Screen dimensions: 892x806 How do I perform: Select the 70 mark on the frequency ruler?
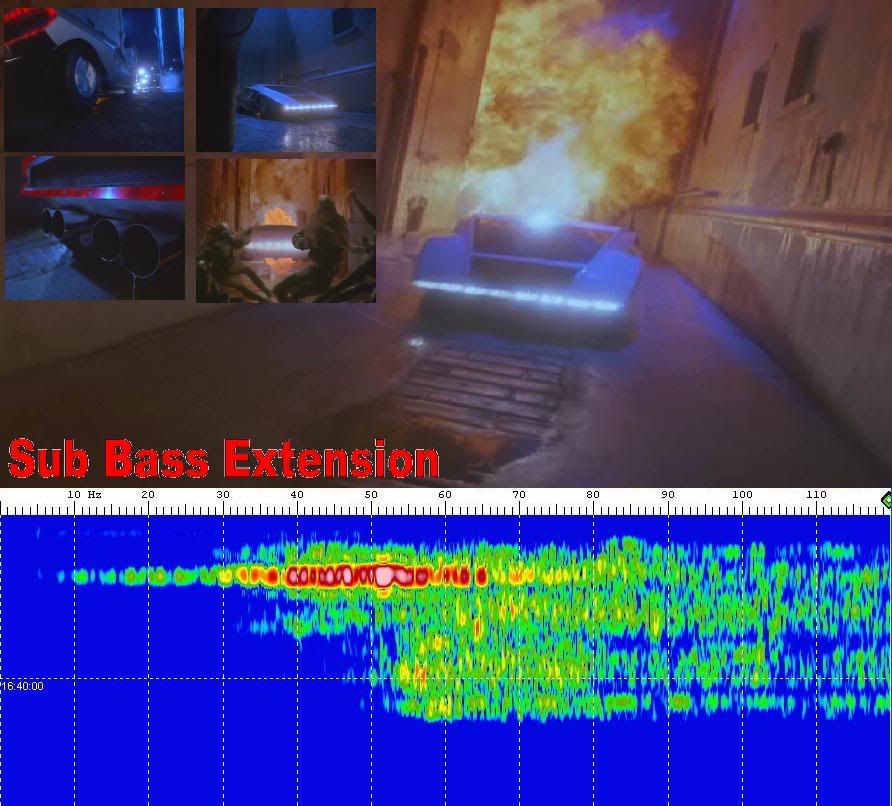pos(519,495)
